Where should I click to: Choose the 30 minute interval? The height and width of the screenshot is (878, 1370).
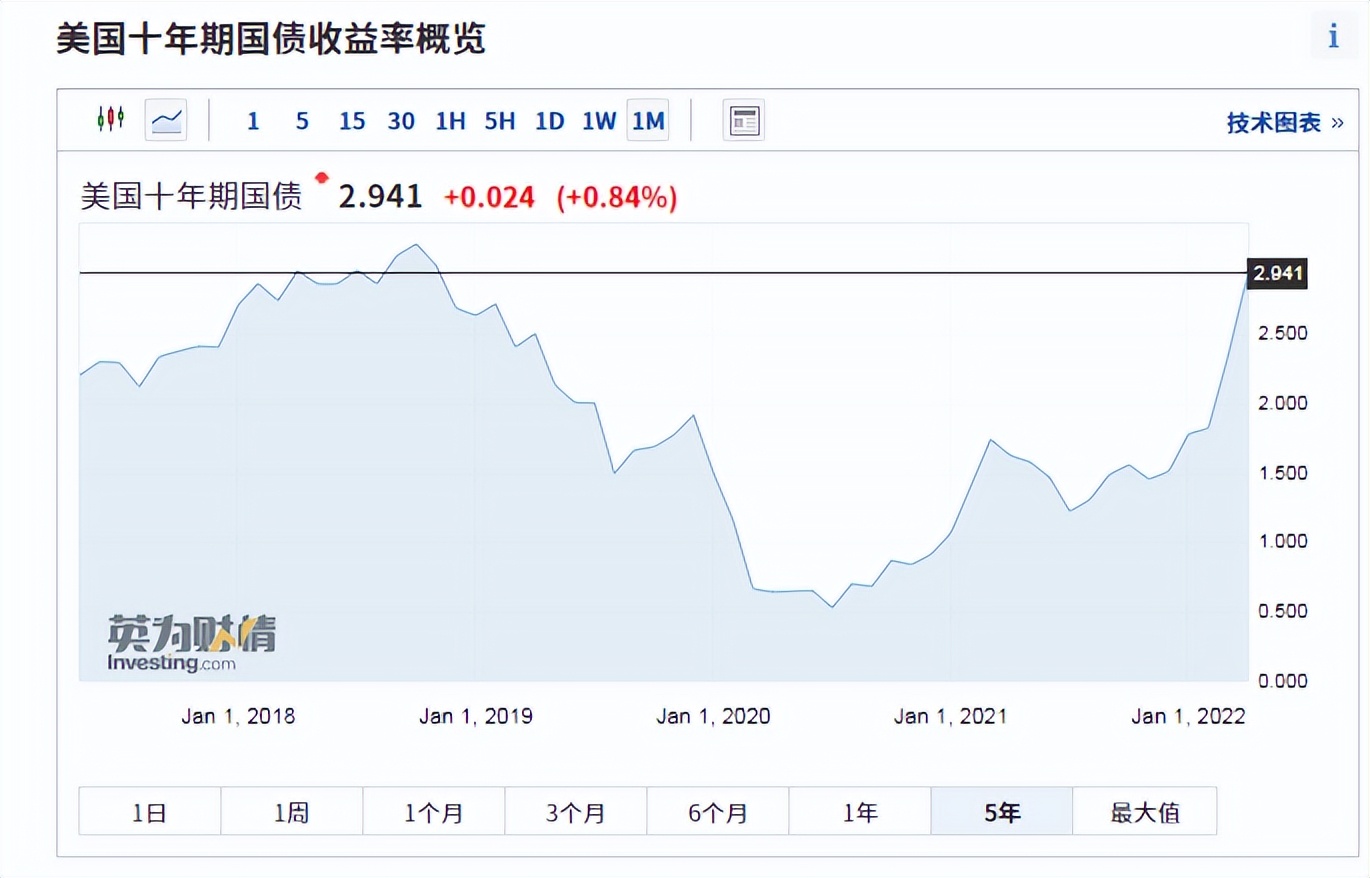click(x=401, y=121)
